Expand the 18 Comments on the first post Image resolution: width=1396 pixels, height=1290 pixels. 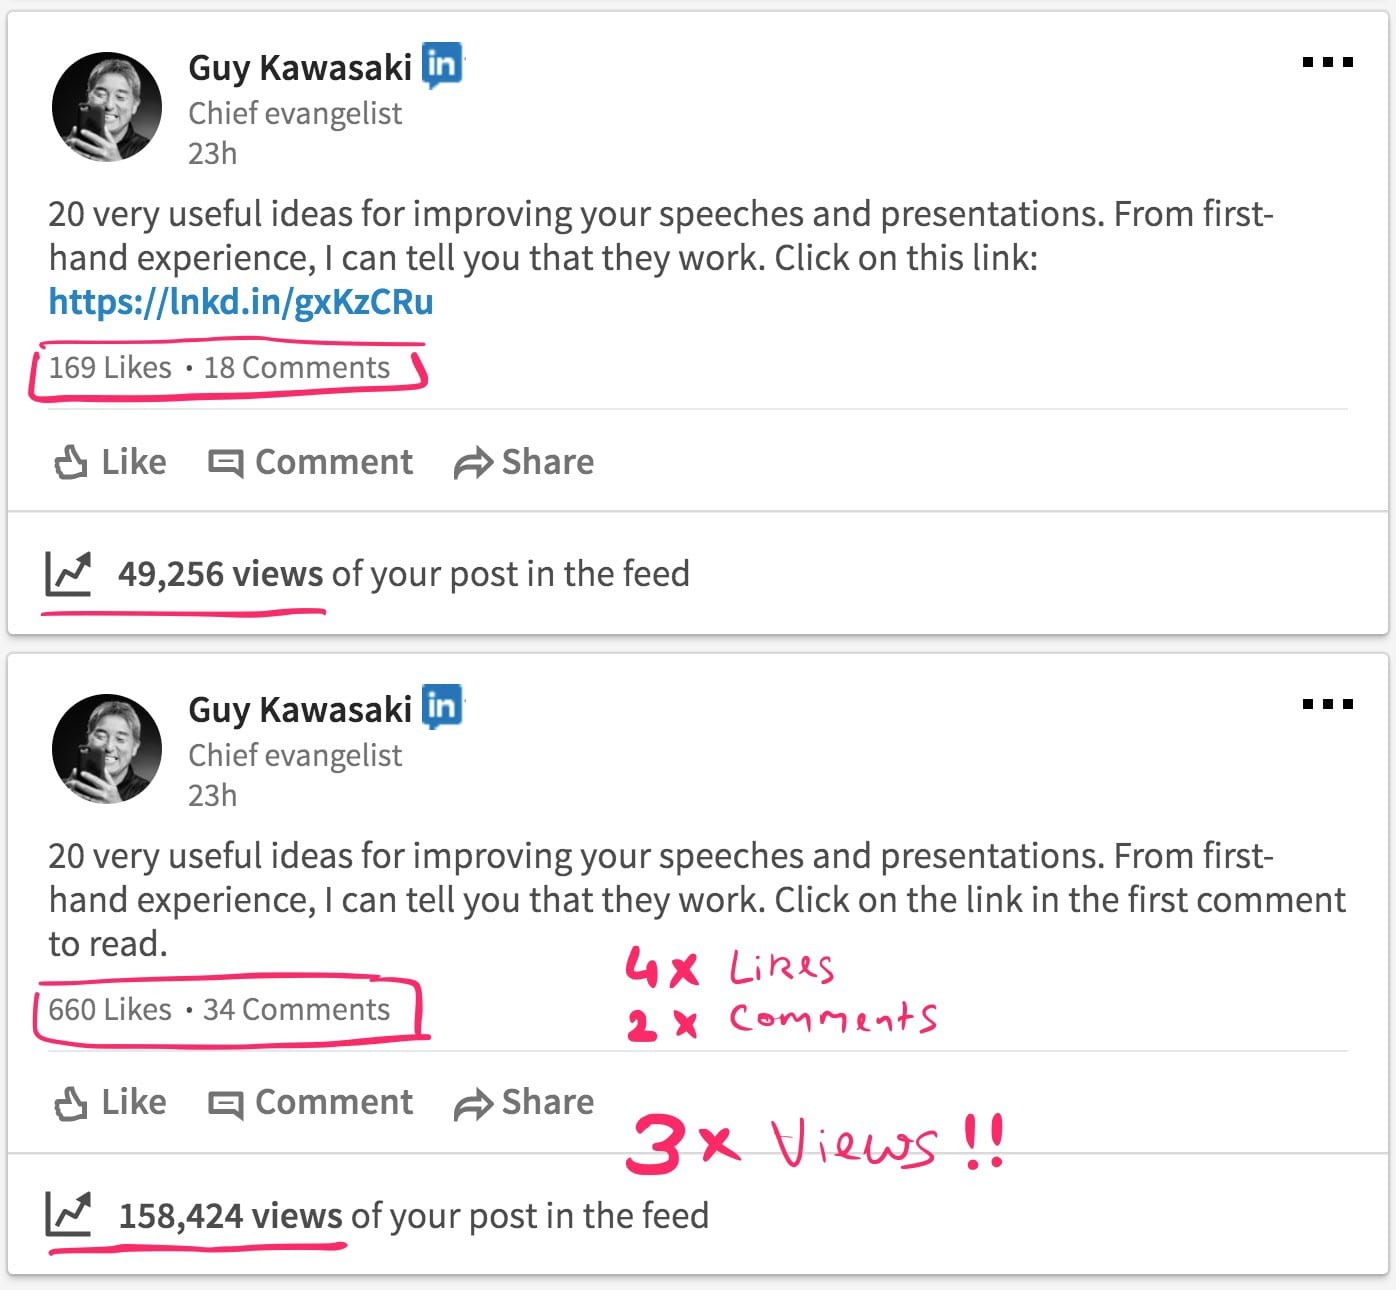(296, 367)
